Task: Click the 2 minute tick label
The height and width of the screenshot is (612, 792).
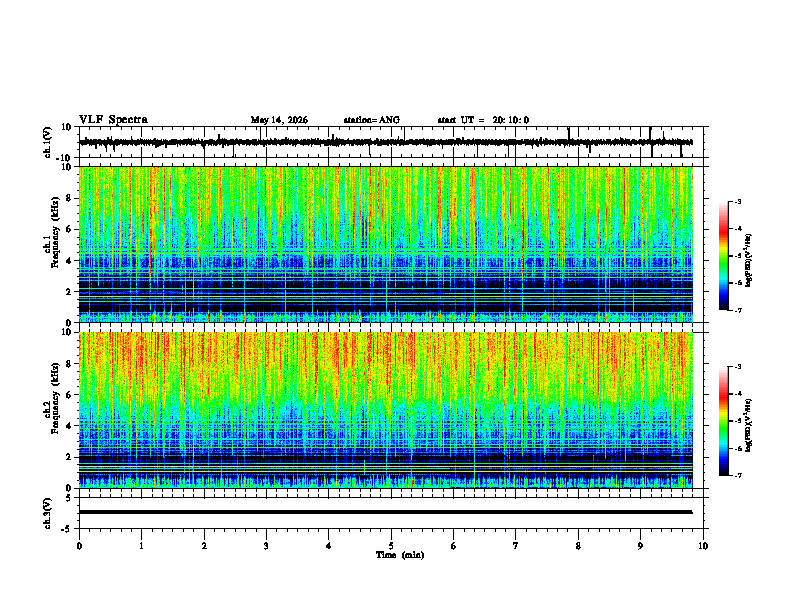Action: coord(204,546)
